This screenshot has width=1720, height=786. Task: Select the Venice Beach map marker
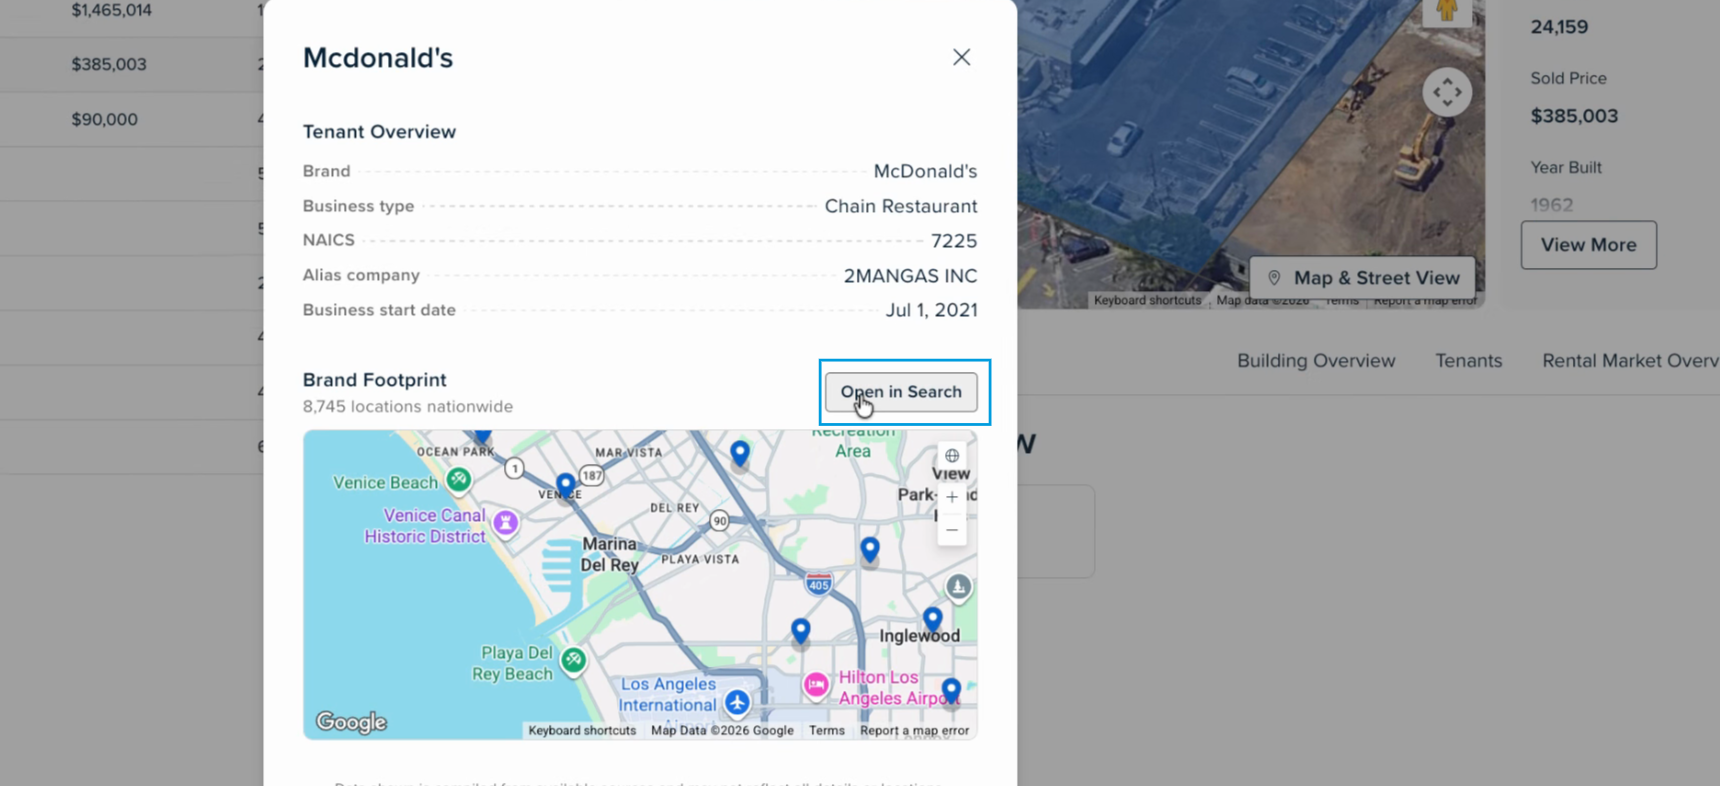pyautogui.click(x=459, y=480)
